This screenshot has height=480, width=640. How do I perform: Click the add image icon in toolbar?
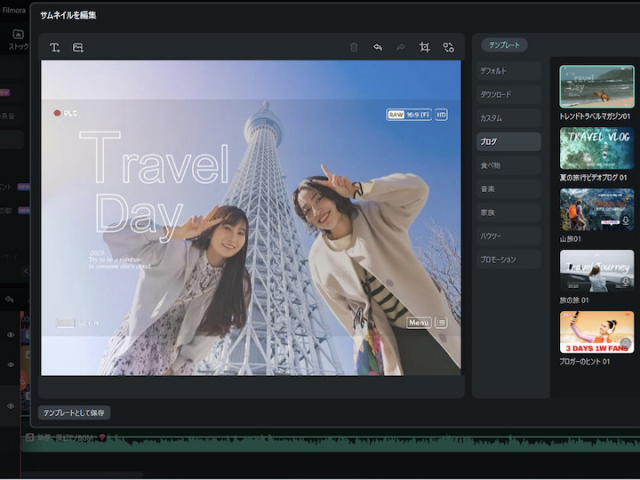[x=78, y=47]
